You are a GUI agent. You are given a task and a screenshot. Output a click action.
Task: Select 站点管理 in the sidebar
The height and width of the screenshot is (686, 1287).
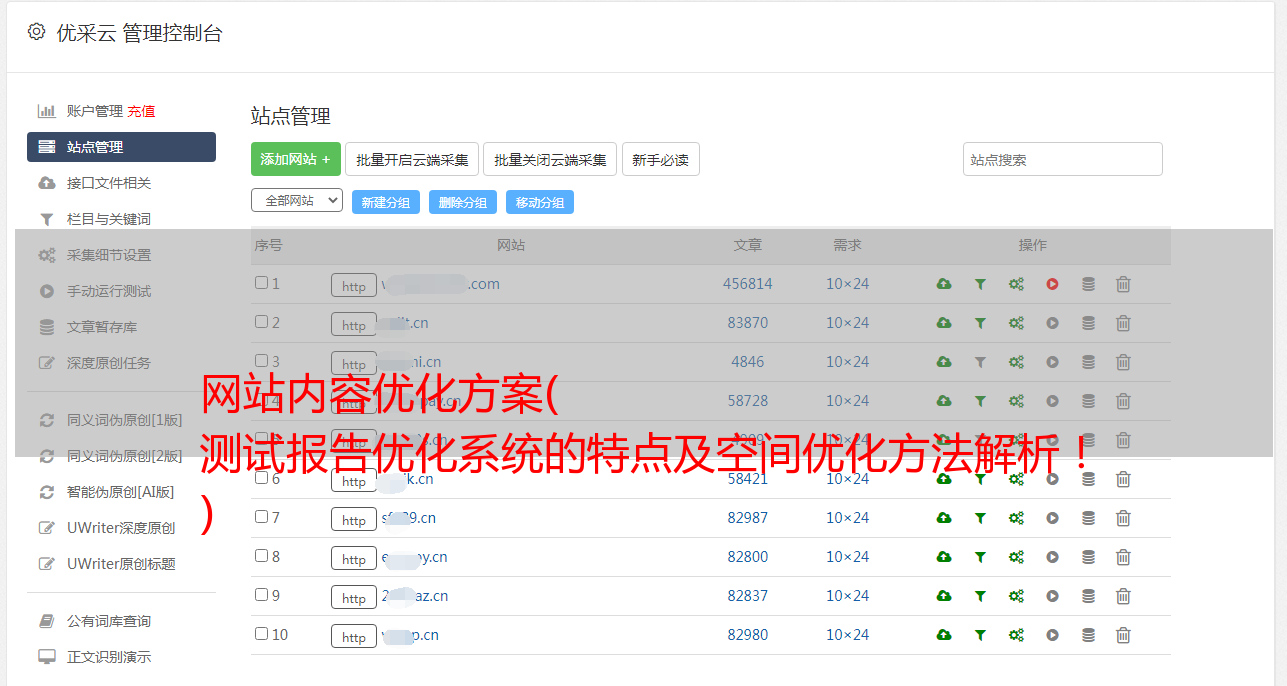coord(121,147)
